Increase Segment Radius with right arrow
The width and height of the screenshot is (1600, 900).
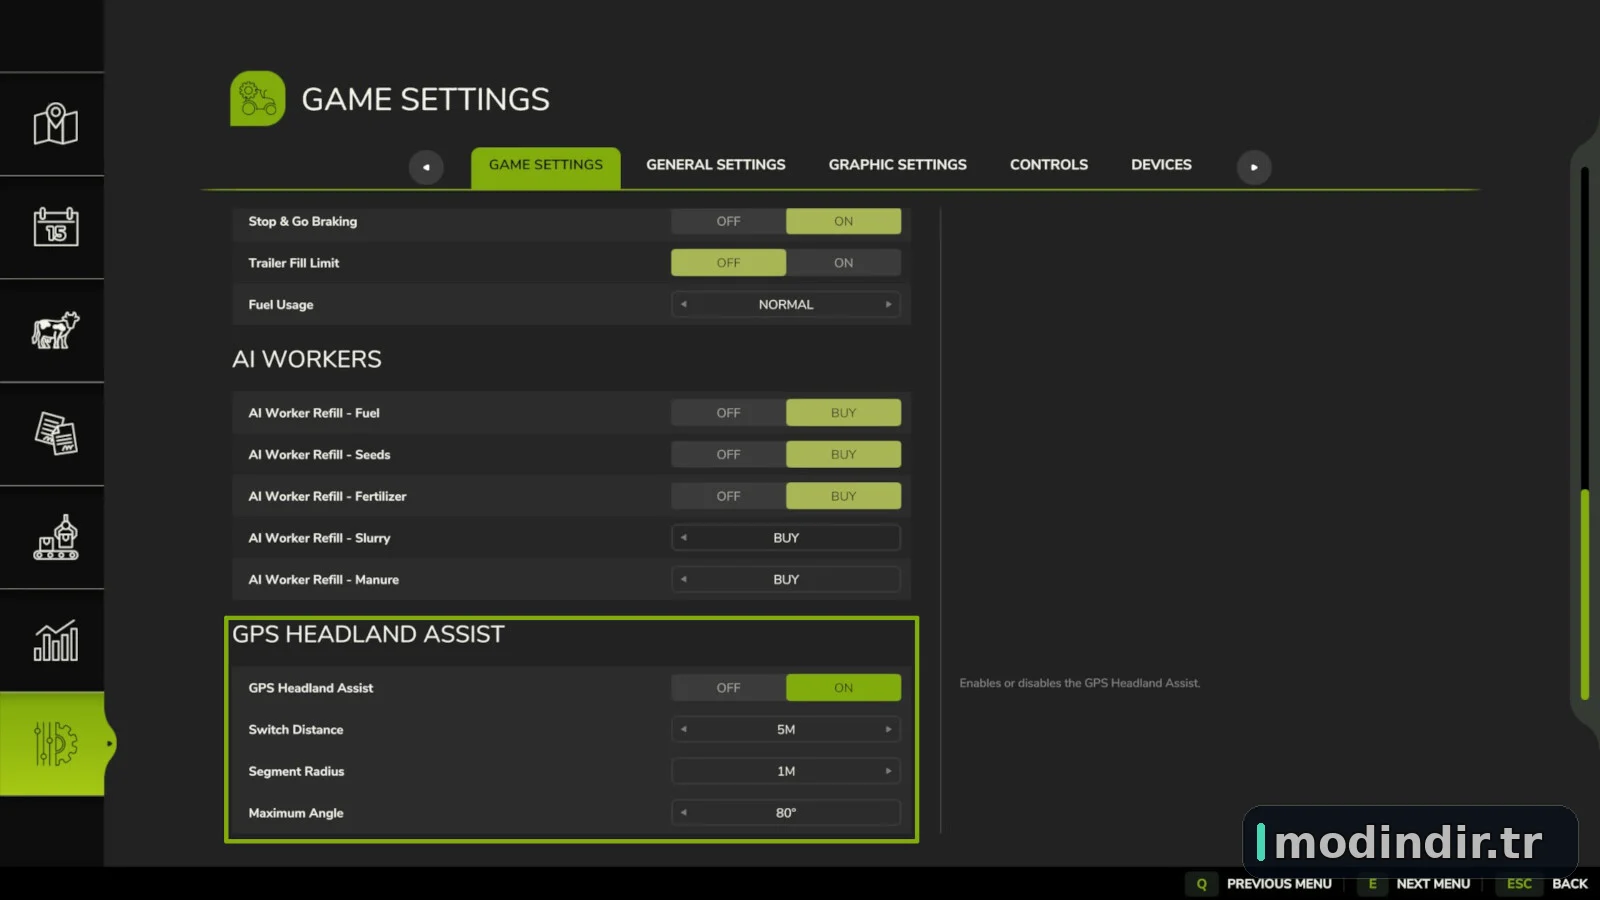click(888, 772)
